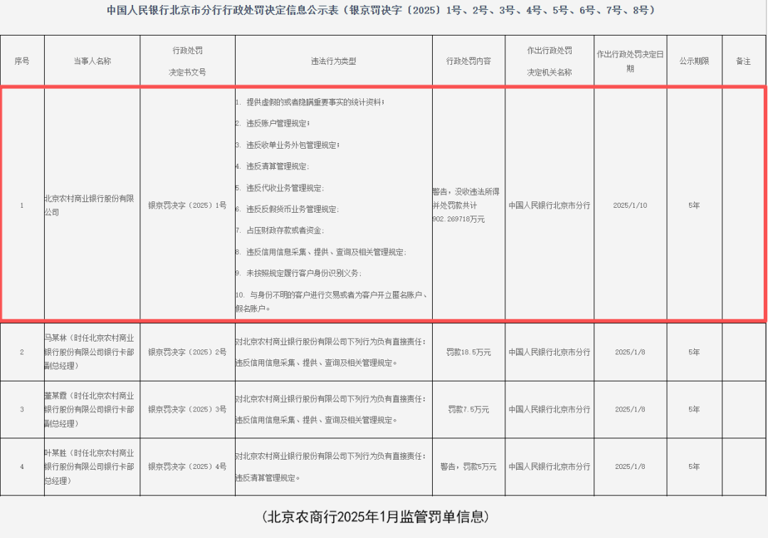Select the 行政处罚内容 column header
Viewport: 768px width, 538px height.
coord(468,61)
